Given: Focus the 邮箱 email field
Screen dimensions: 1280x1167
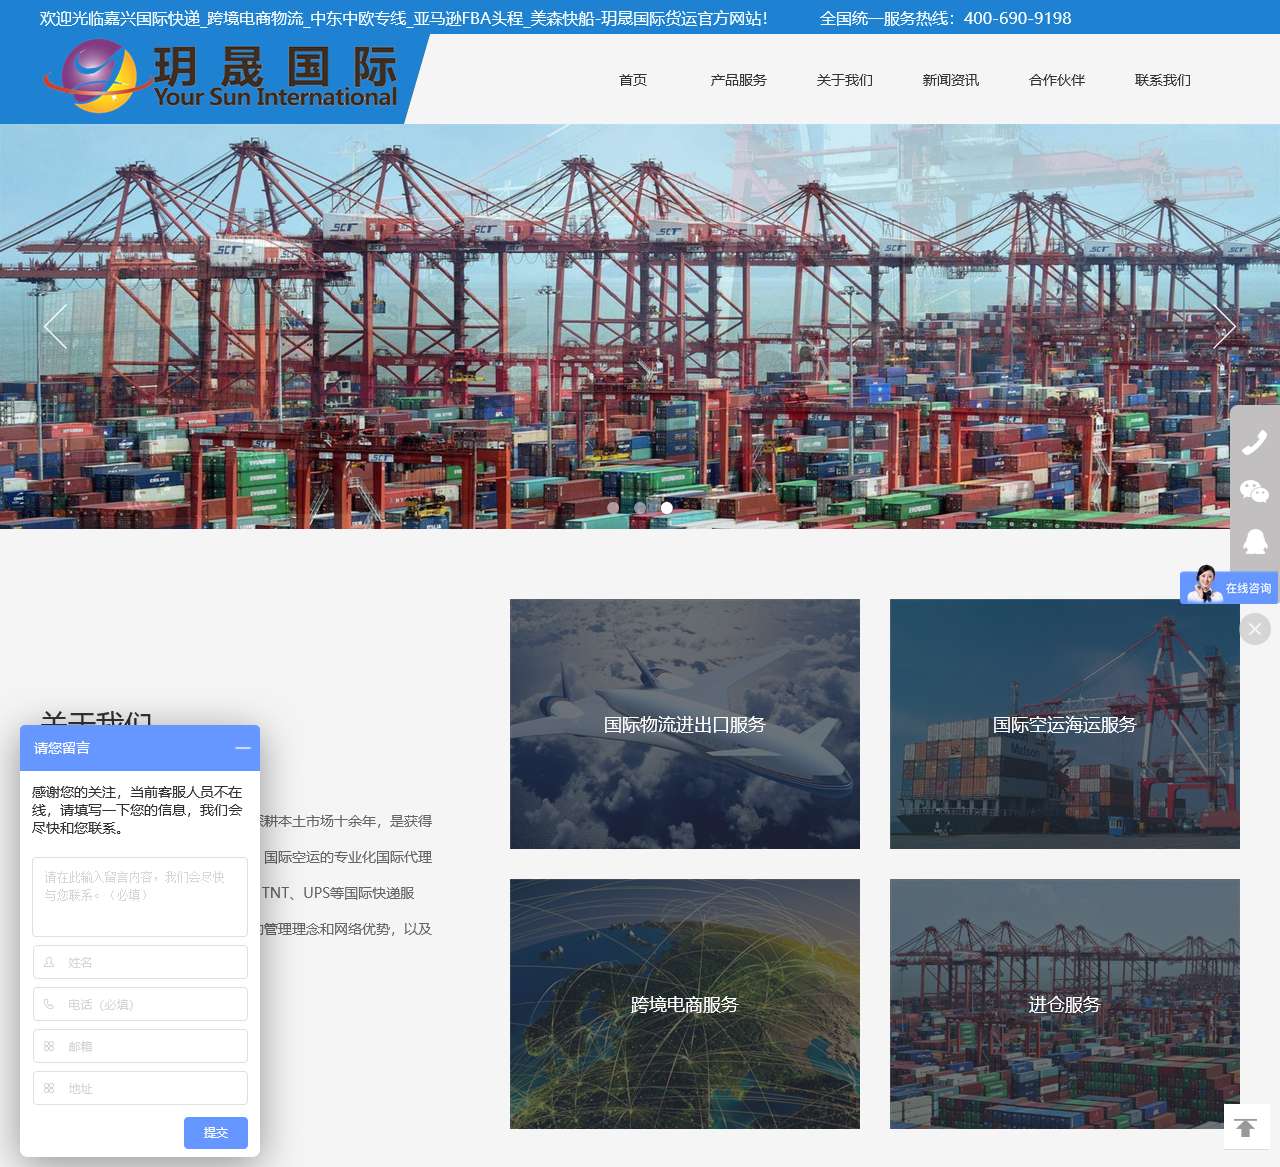Looking at the screenshot, I should point(140,1046).
